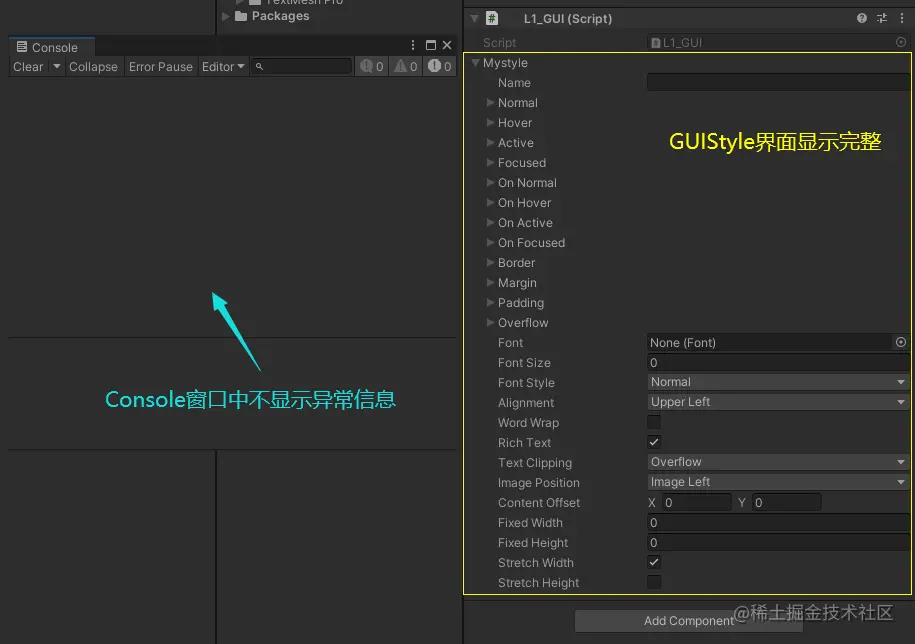Open the L1_GUI component help icon
Image resolution: width=915 pixels, height=644 pixels.
(x=861, y=18)
